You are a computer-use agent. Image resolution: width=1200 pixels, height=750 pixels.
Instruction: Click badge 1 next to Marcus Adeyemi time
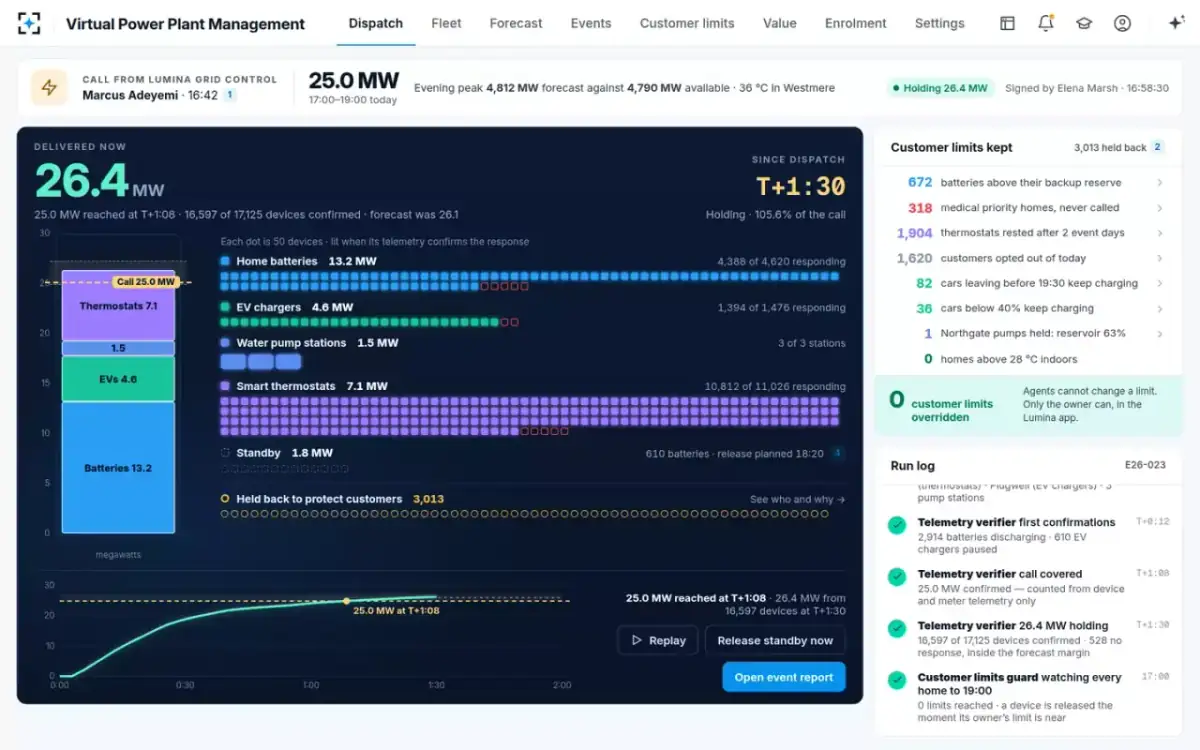tap(230, 95)
